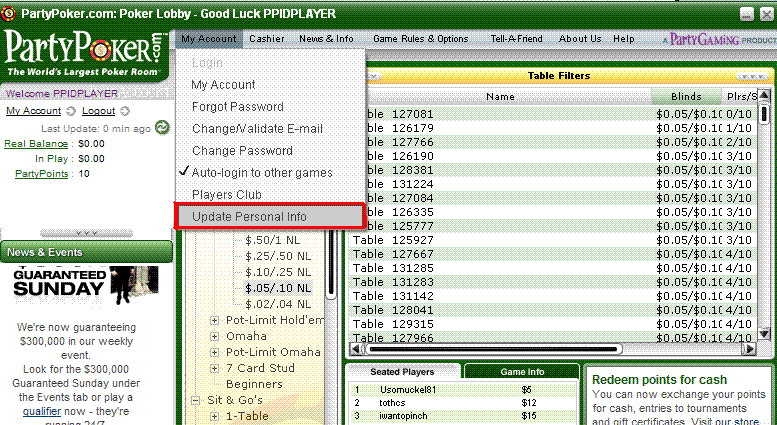Select the $.02/.04 NL stakes
Viewport: 777px width, 425px height.
click(278, 304)
